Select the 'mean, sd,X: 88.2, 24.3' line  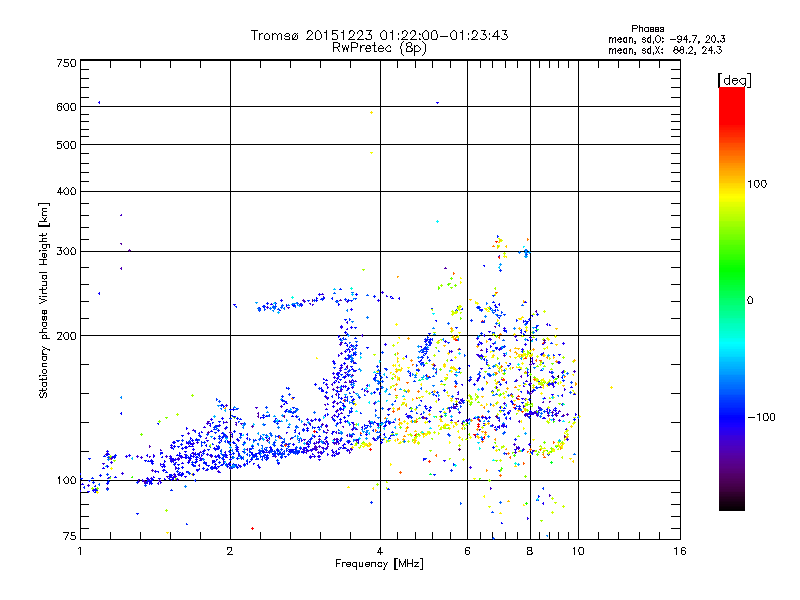(x=665, y=50)
